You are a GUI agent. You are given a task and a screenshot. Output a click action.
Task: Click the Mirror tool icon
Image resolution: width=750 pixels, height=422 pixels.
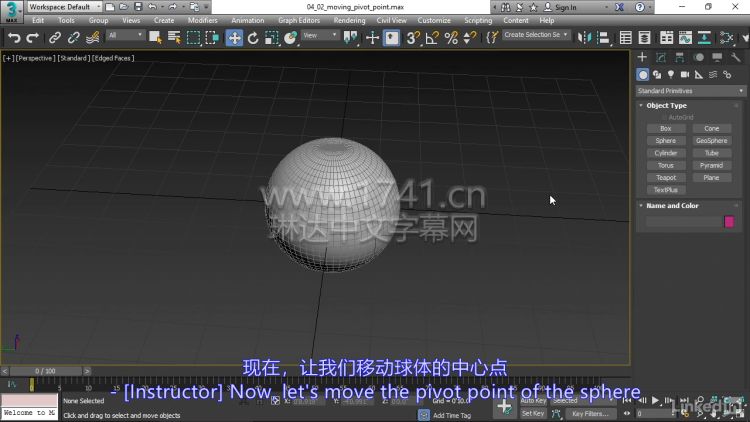pyautogui.click(x=585, y=38)
